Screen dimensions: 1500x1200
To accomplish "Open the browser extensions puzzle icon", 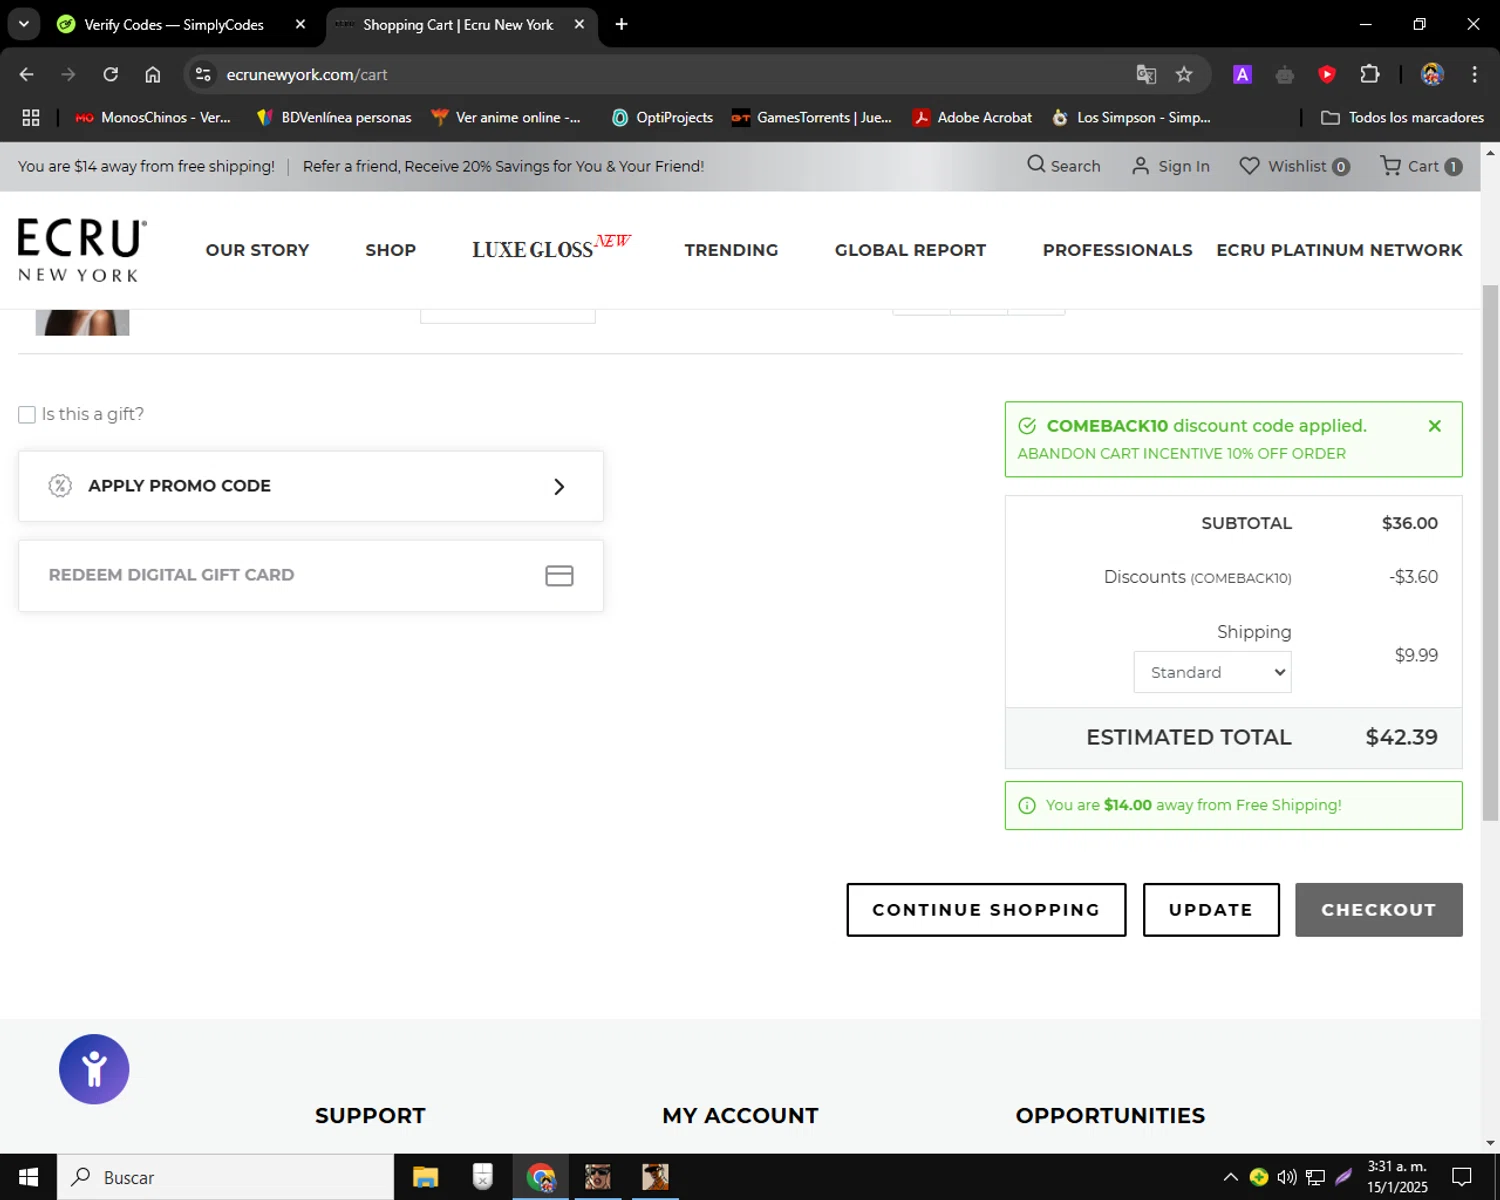I will 1370,74.
